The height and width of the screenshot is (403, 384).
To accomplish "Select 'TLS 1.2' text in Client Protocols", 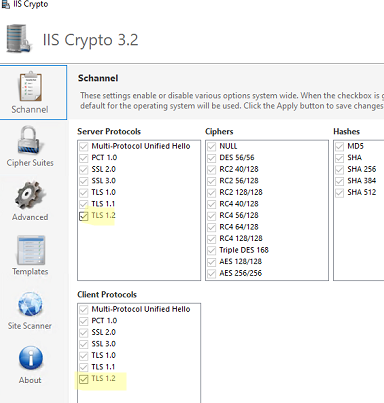I will (104, 378).
